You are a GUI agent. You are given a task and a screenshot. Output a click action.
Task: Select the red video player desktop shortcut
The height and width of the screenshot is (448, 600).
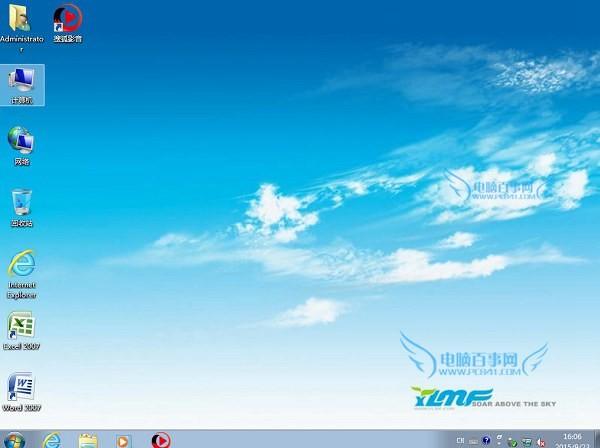pyautogui.click(x=68, y=24)
